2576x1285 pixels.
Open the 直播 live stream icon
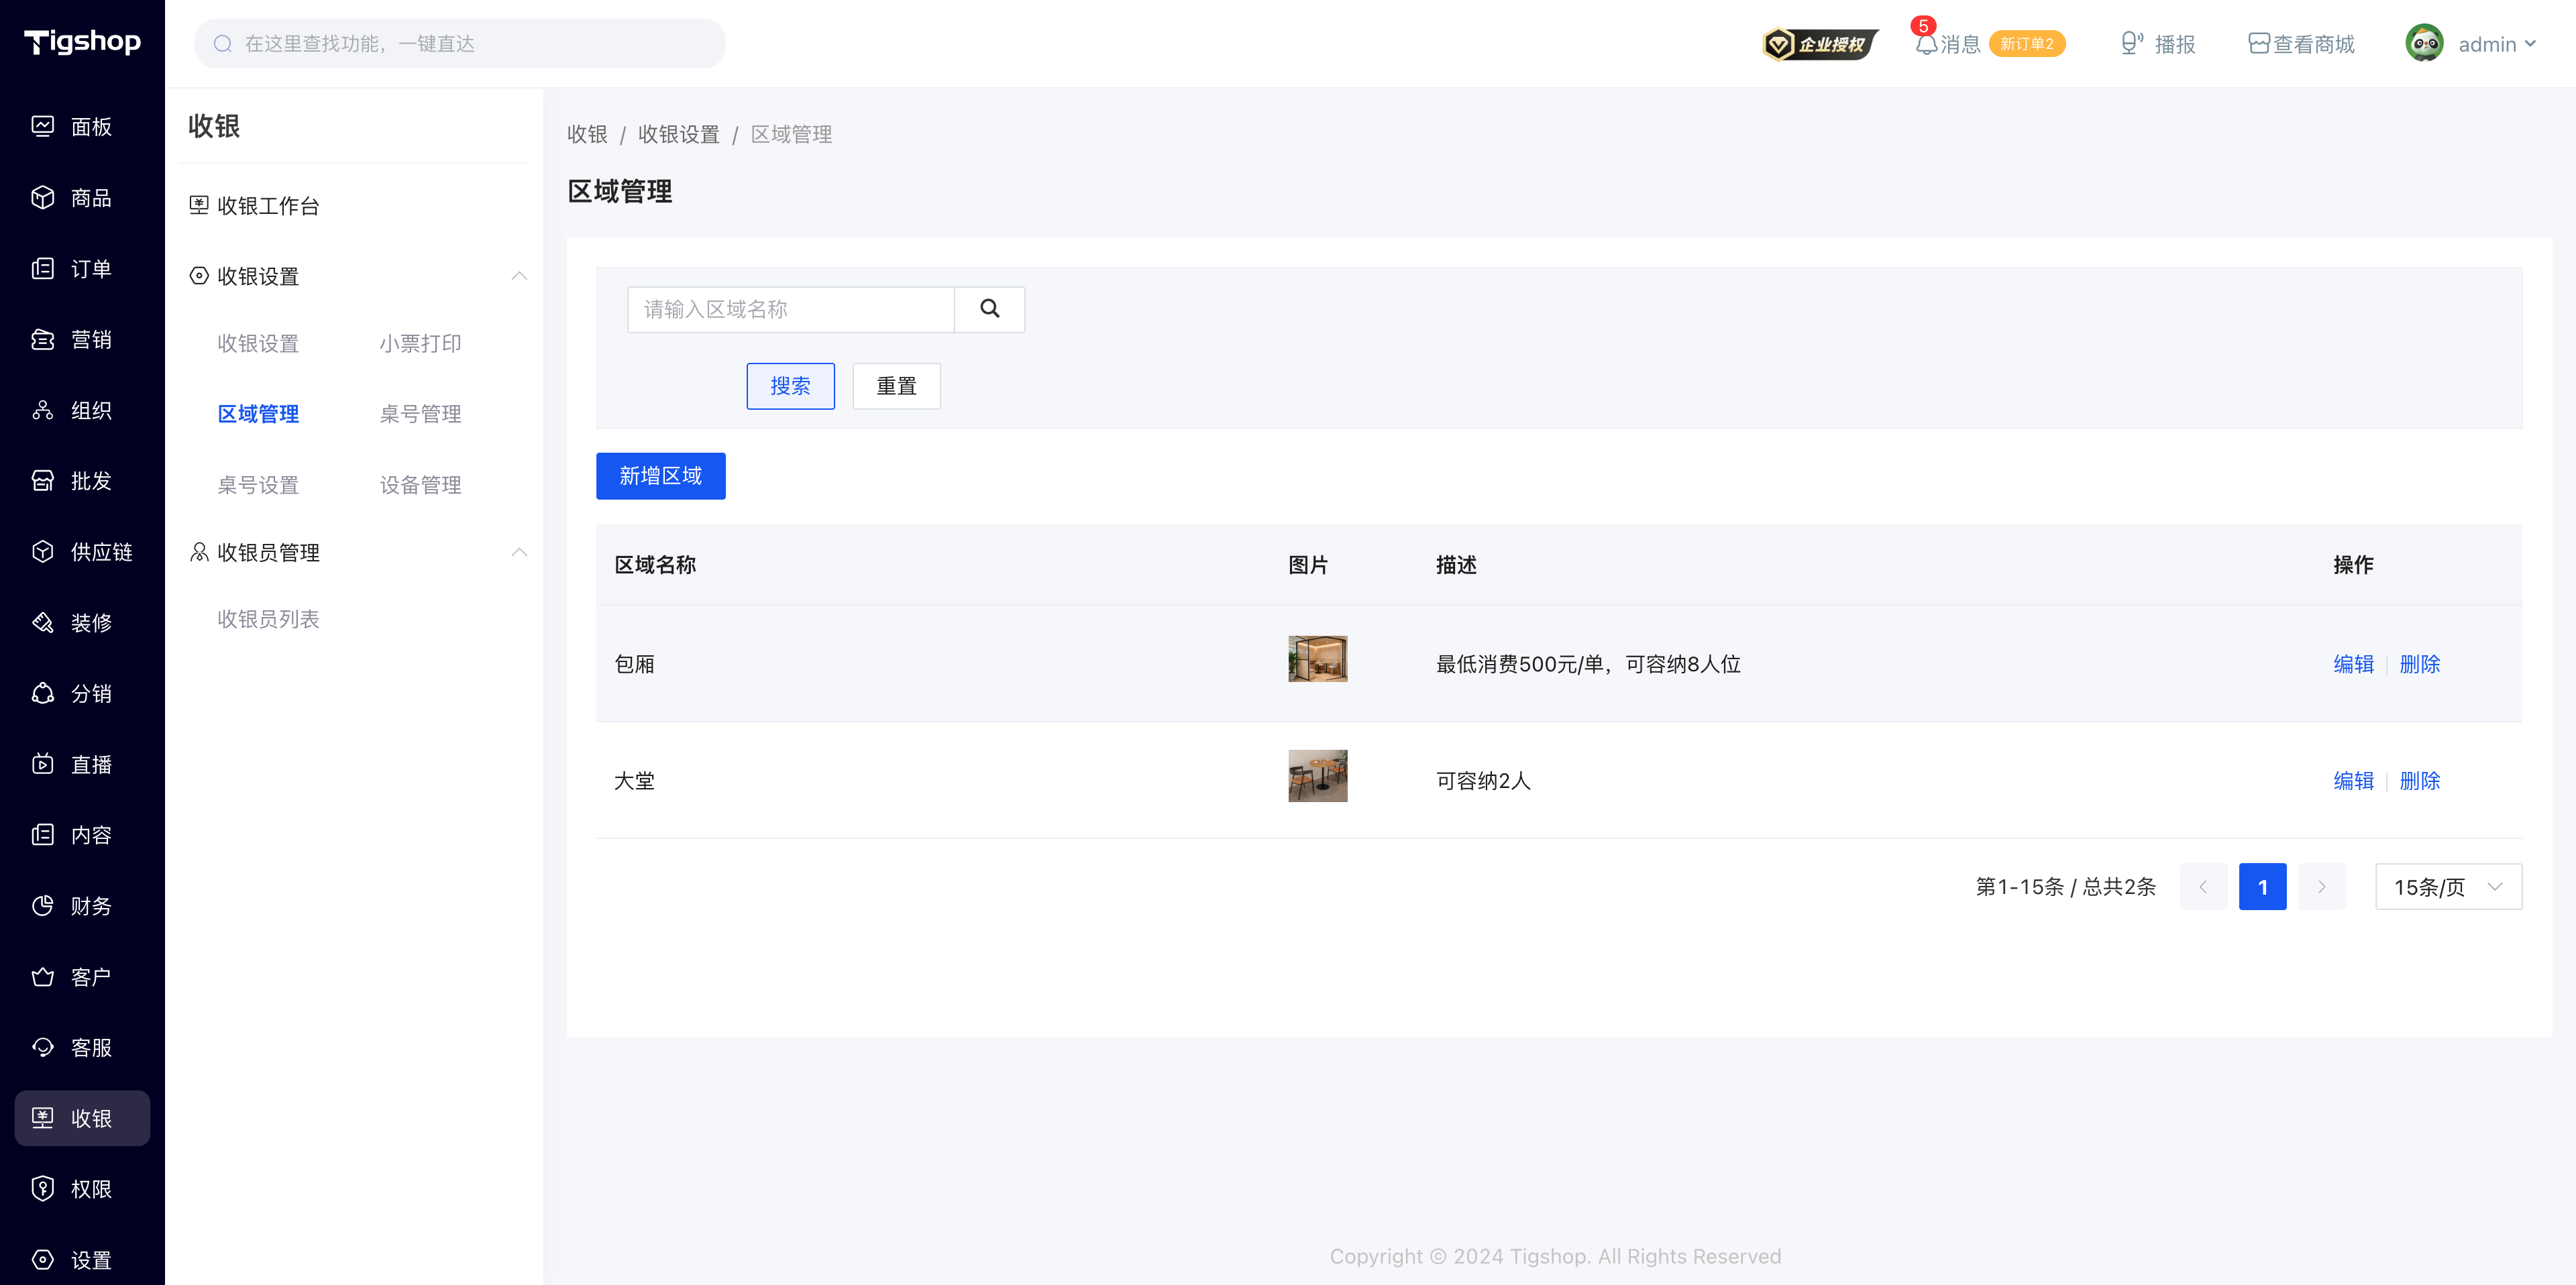tap(42, 764)
